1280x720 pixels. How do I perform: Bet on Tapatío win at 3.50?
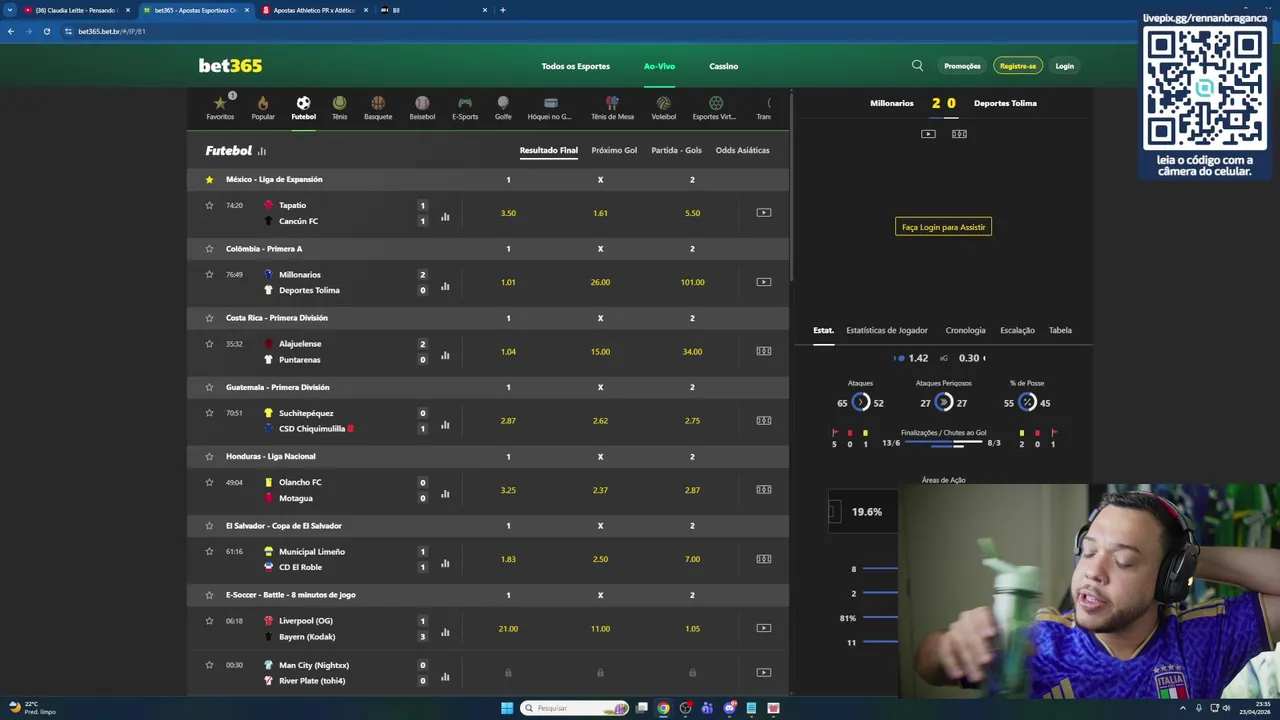(x=508, y=213)
